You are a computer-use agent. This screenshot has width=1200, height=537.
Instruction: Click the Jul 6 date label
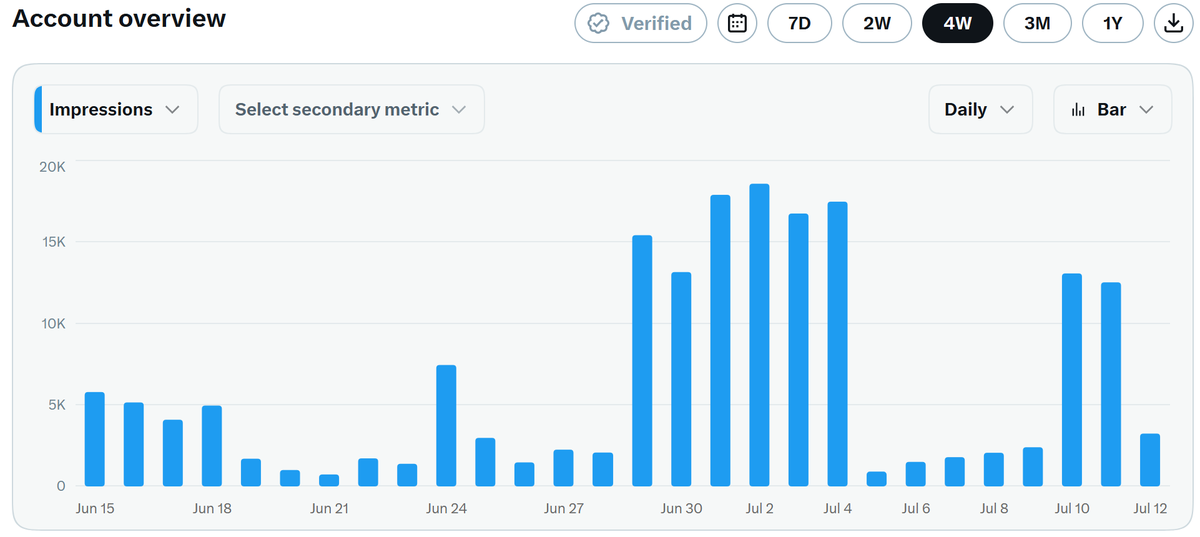tap(916, 508)
